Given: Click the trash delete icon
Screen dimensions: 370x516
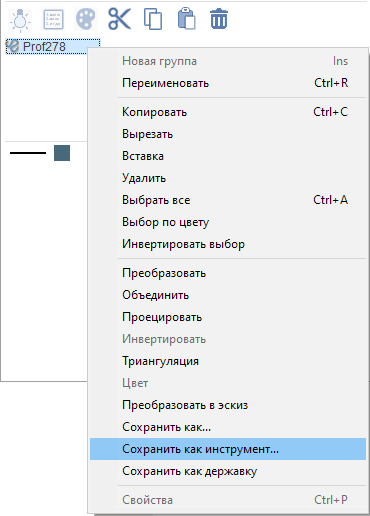Looking at the screenshot, I should [x=219, y=19].
